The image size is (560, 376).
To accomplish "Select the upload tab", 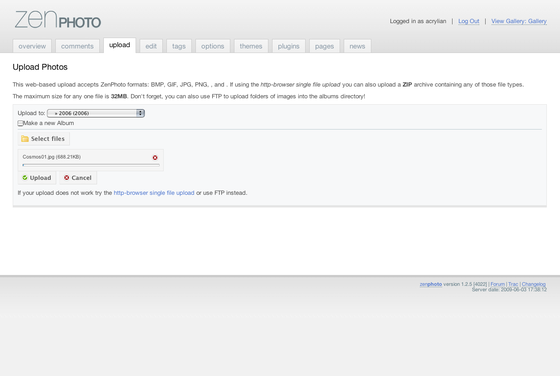I will point(120,45).
